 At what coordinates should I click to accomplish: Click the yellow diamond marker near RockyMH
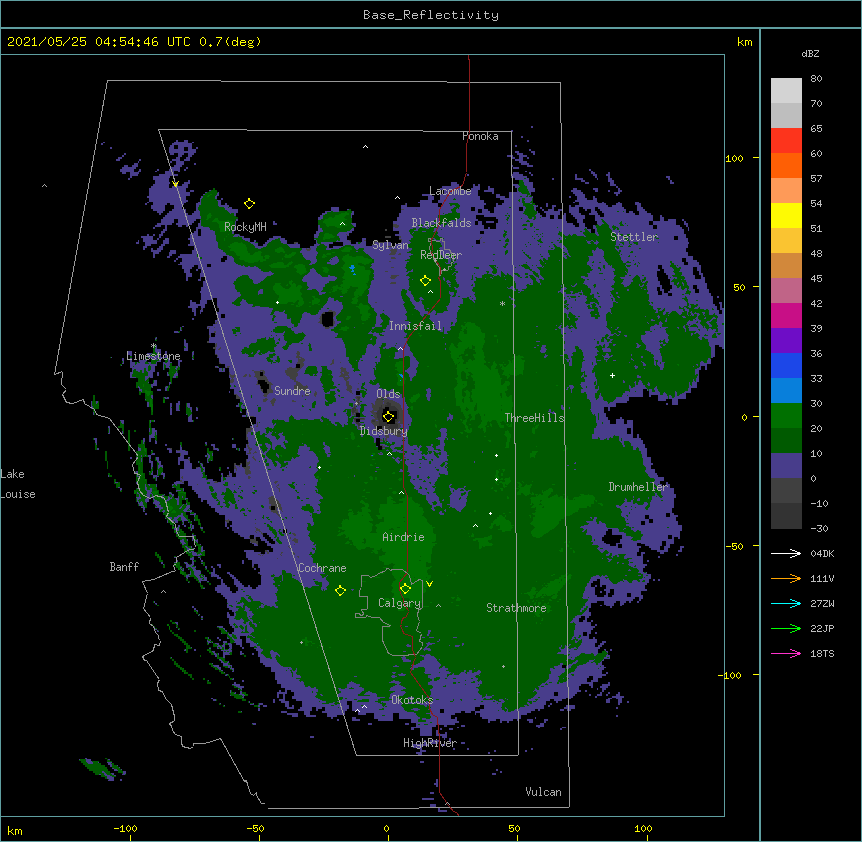[x=250, y=203]
